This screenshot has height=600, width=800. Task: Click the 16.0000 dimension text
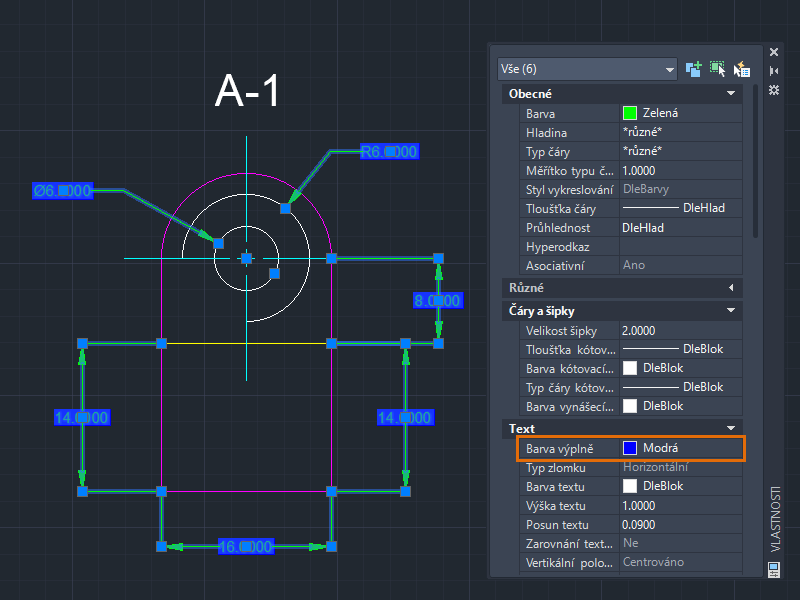[x=246, y=546]
